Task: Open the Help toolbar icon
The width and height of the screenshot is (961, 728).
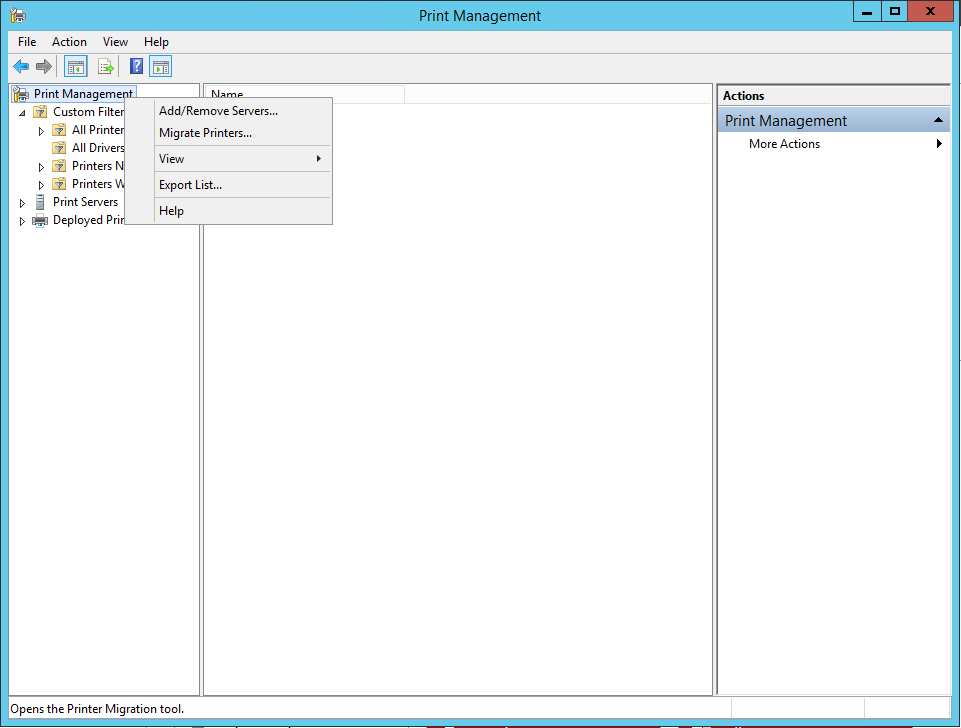Action: coord(136,66)
